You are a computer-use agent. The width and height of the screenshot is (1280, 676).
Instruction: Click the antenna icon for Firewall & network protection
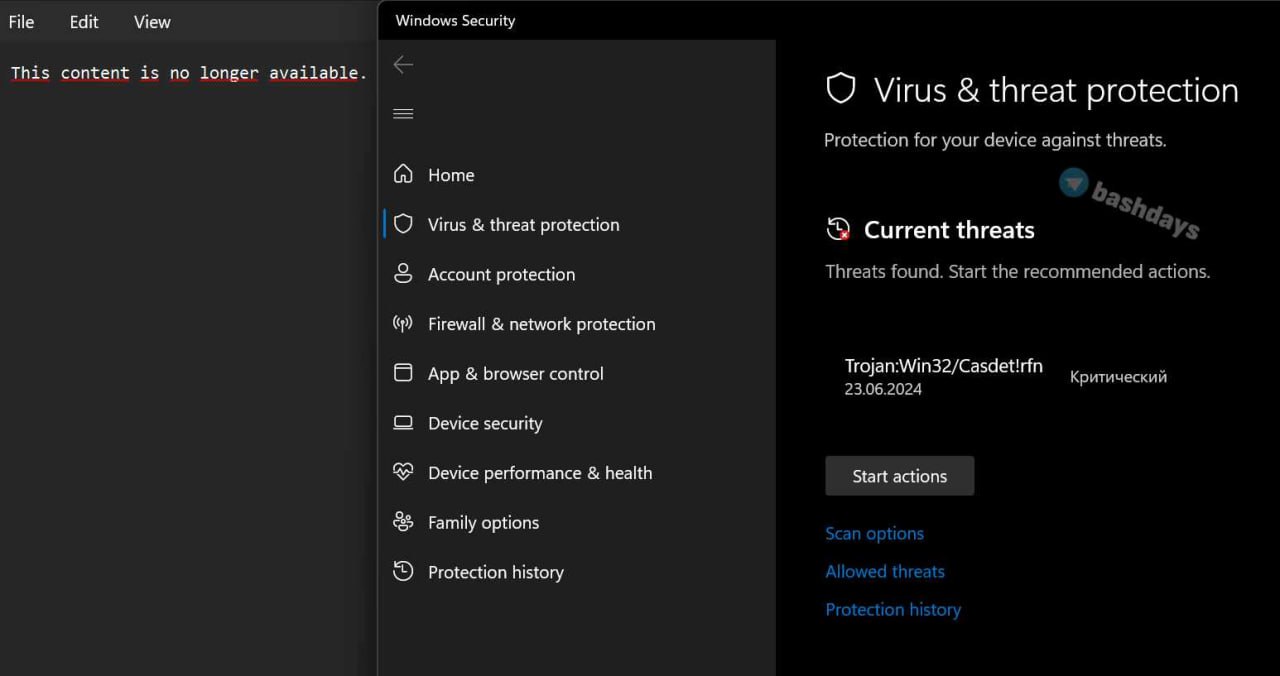point(403,323)
